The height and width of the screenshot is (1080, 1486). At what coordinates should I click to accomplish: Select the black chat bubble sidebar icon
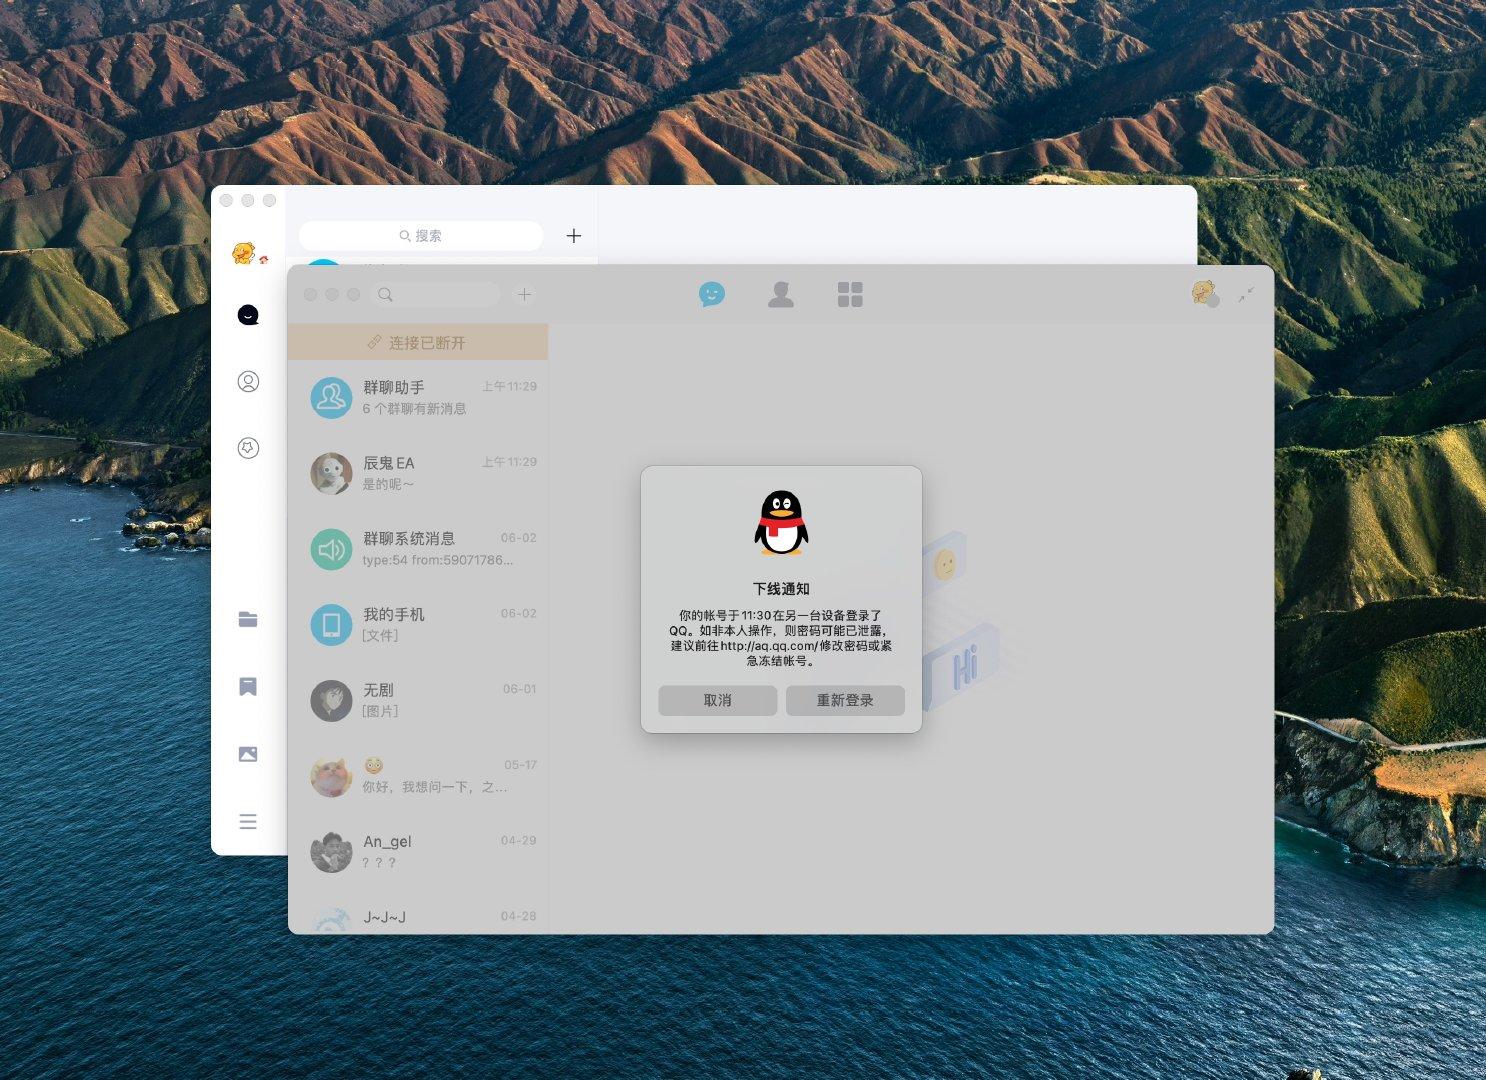click(247, 314)
